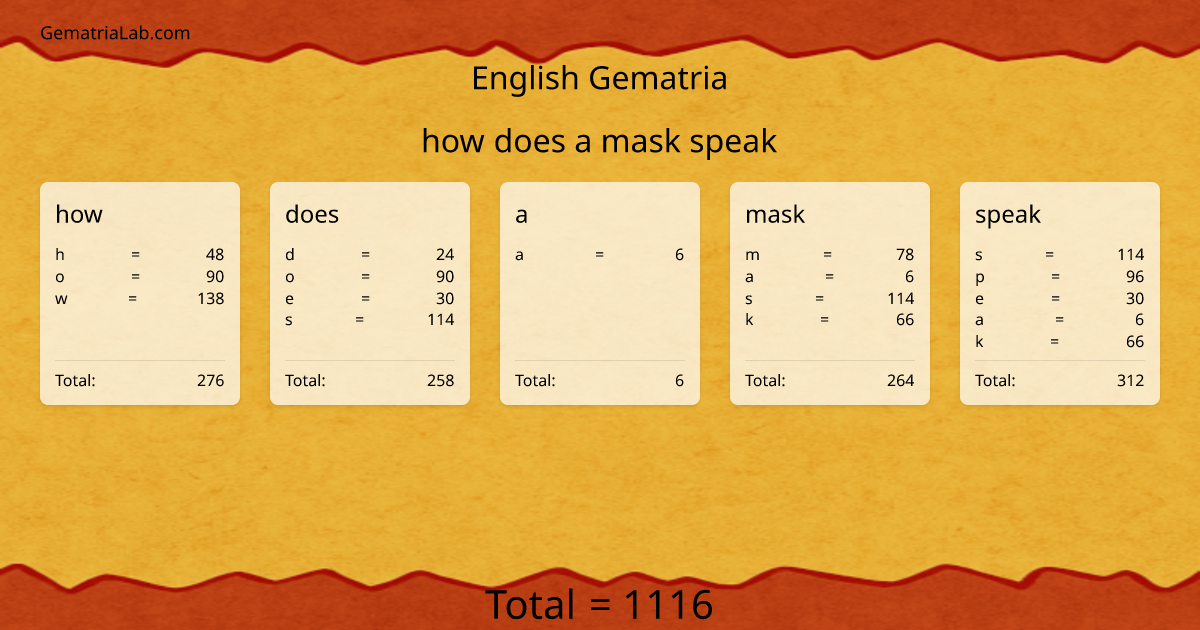The width and height of the screenshot is (1200, 630).
Task: Click letter d in the does card
Action: [289, 254]
